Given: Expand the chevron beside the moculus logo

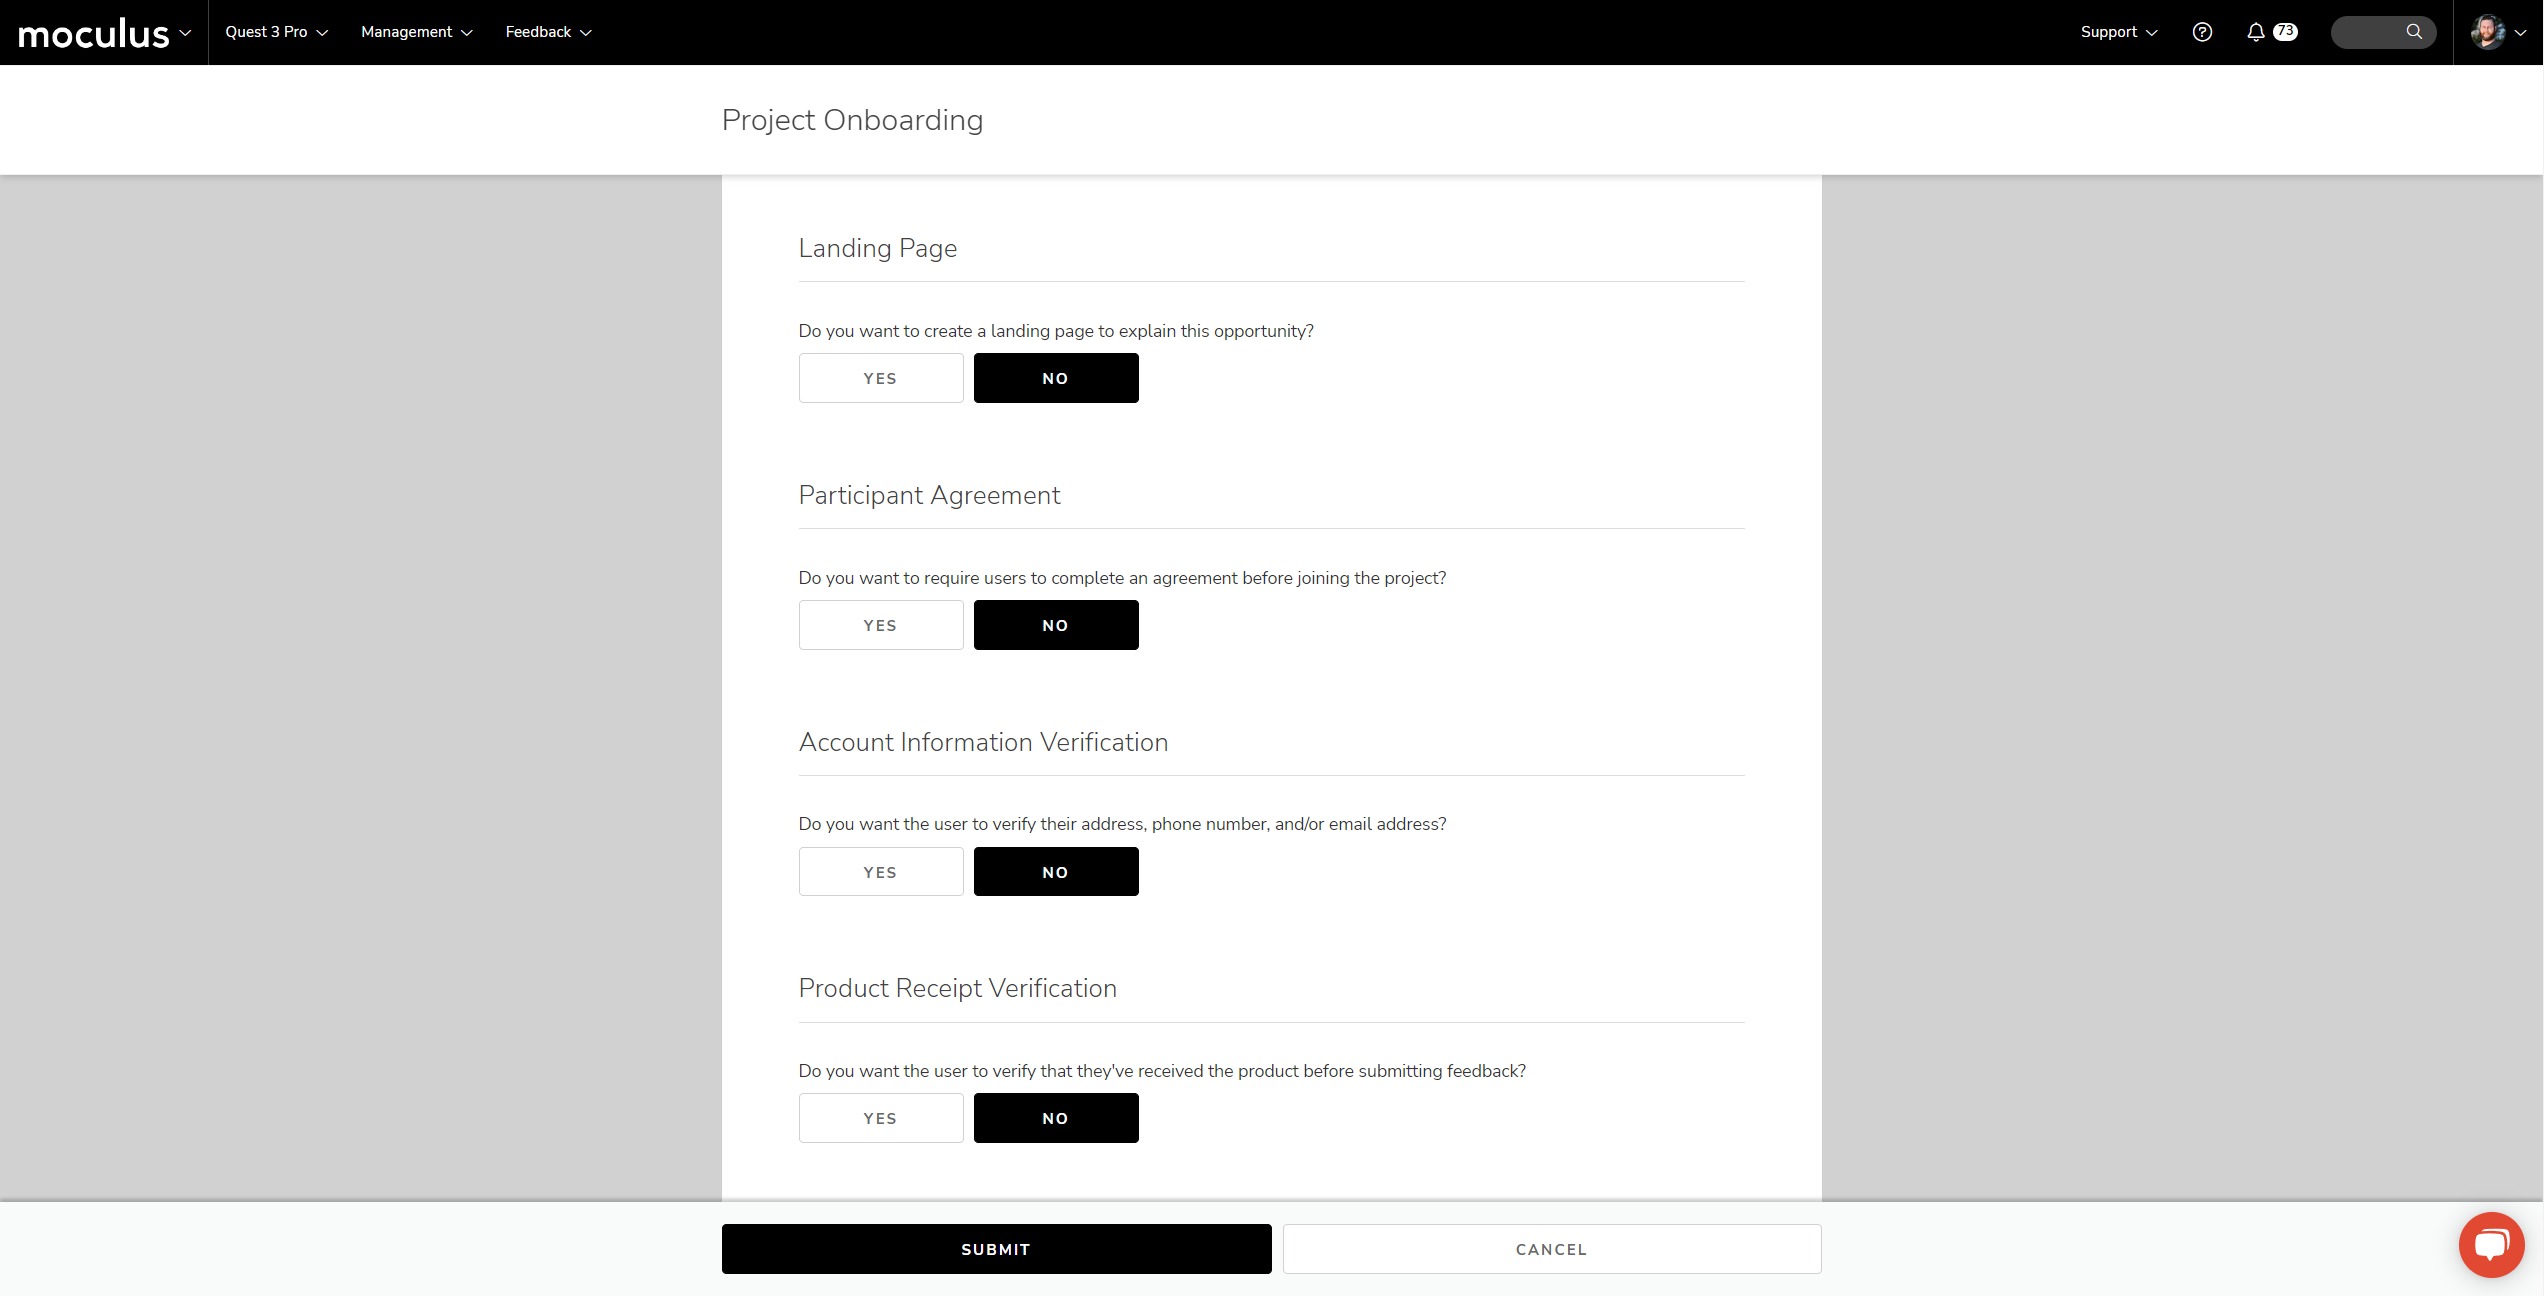Looking at the screenshot, I should tap(185, 33).
